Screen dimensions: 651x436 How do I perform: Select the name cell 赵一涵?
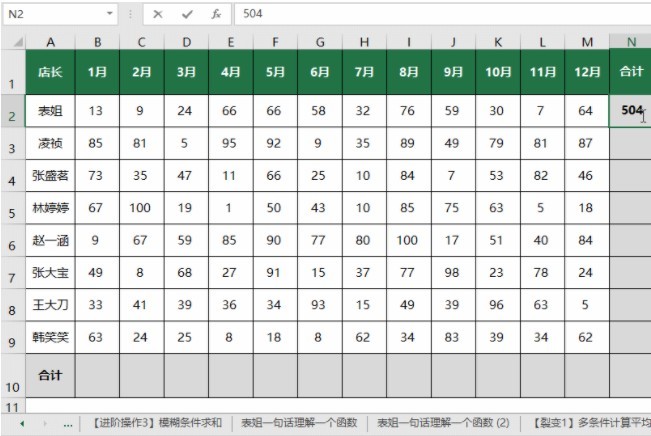click(51, 240)
